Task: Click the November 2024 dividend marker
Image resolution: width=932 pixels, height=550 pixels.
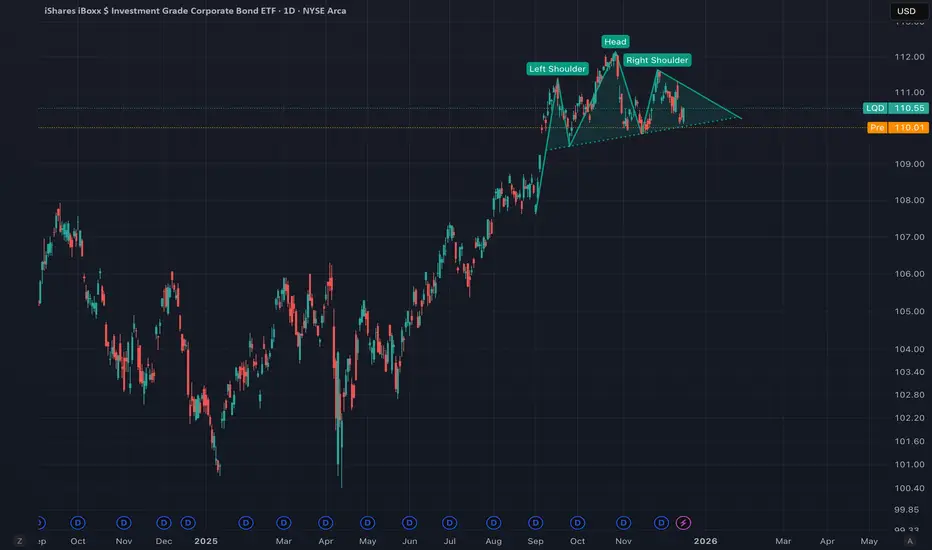Action: click(x=124, y=523)
